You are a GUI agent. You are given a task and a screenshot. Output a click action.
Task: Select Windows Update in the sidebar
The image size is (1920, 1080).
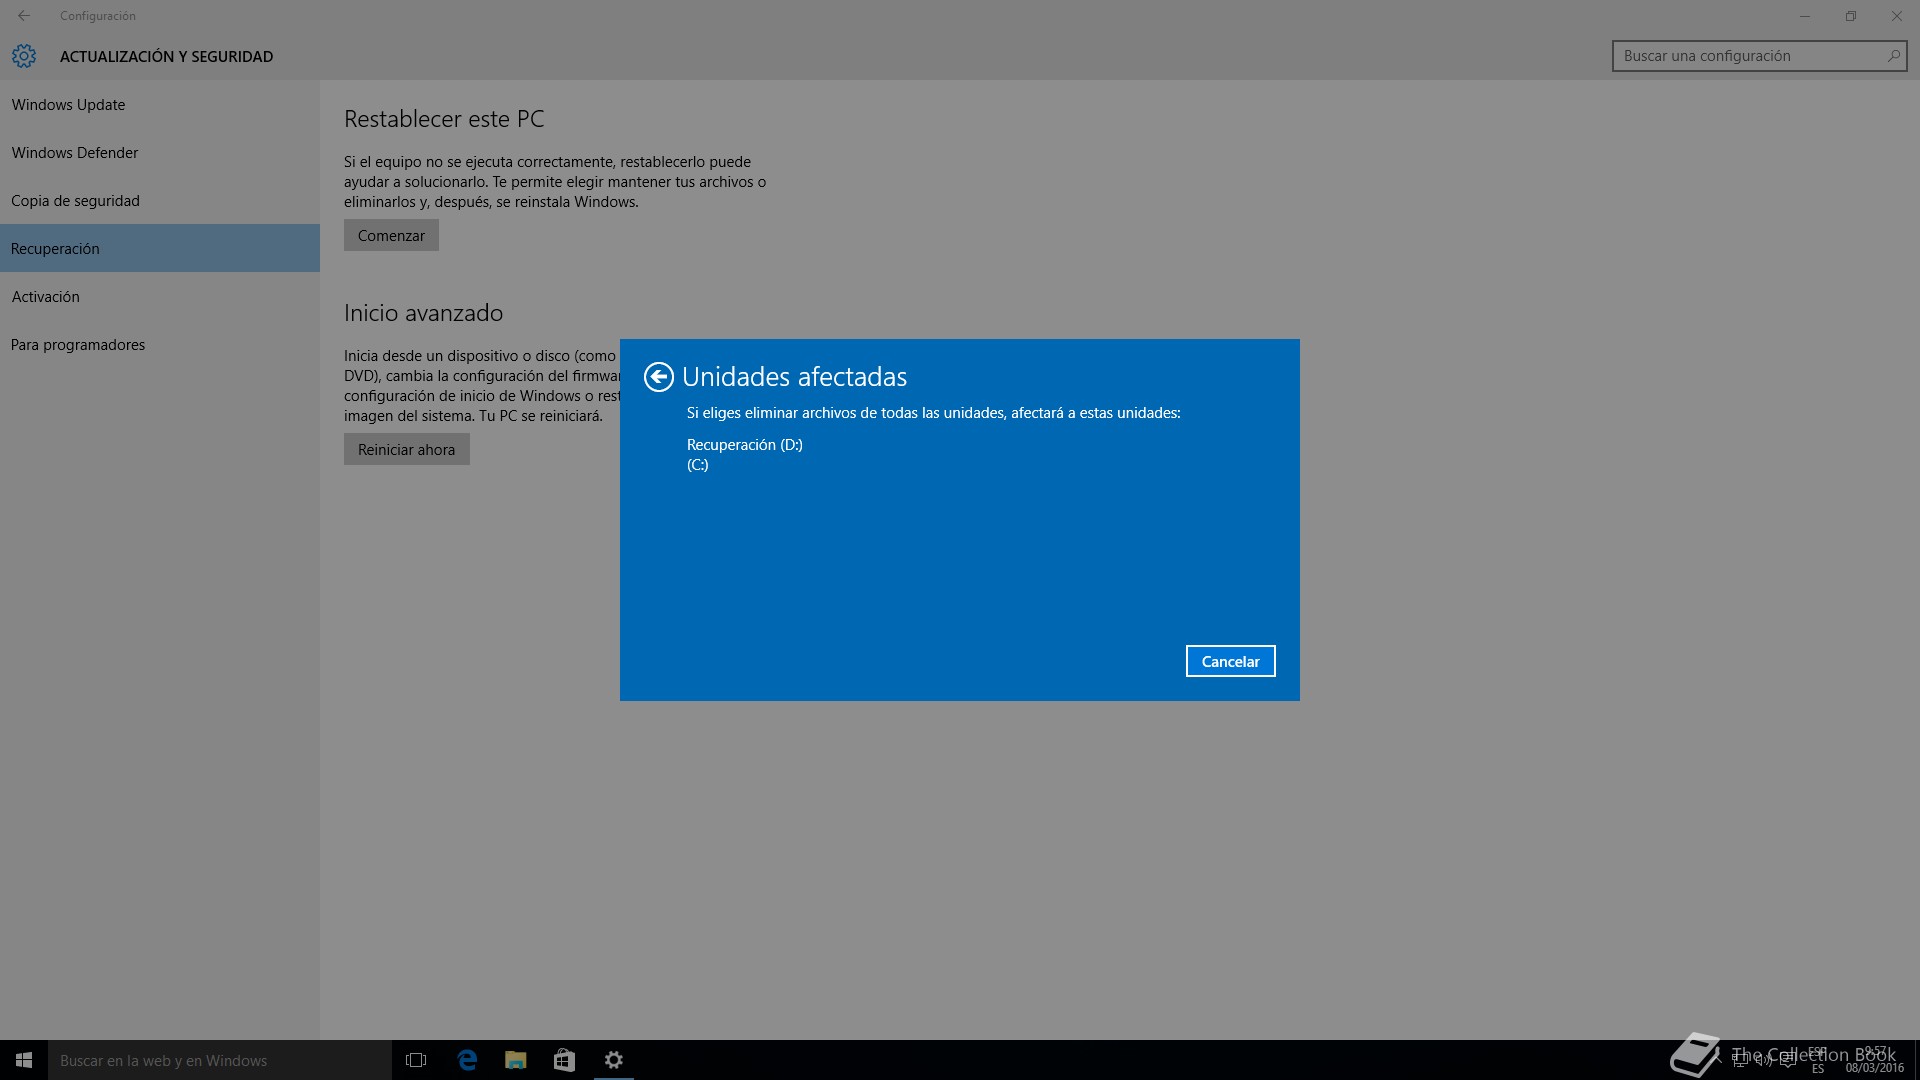[160, 104]
